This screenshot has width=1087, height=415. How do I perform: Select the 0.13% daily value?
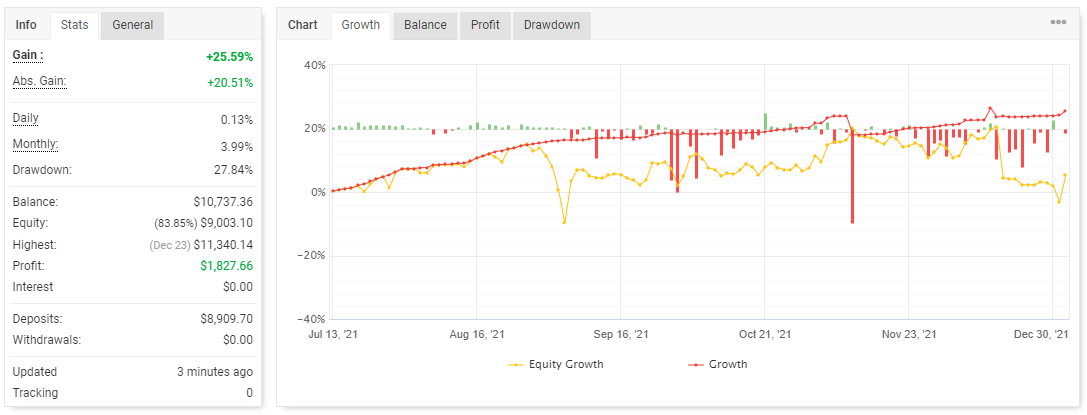click(236, 120)
